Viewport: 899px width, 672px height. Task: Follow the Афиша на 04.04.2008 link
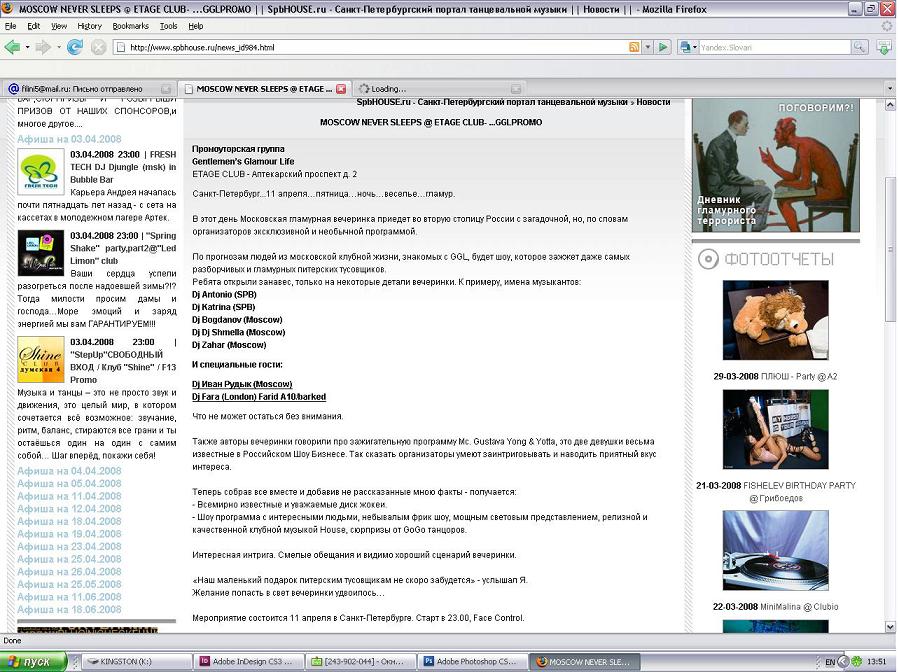pyautogui.click(x=69, y=471)
